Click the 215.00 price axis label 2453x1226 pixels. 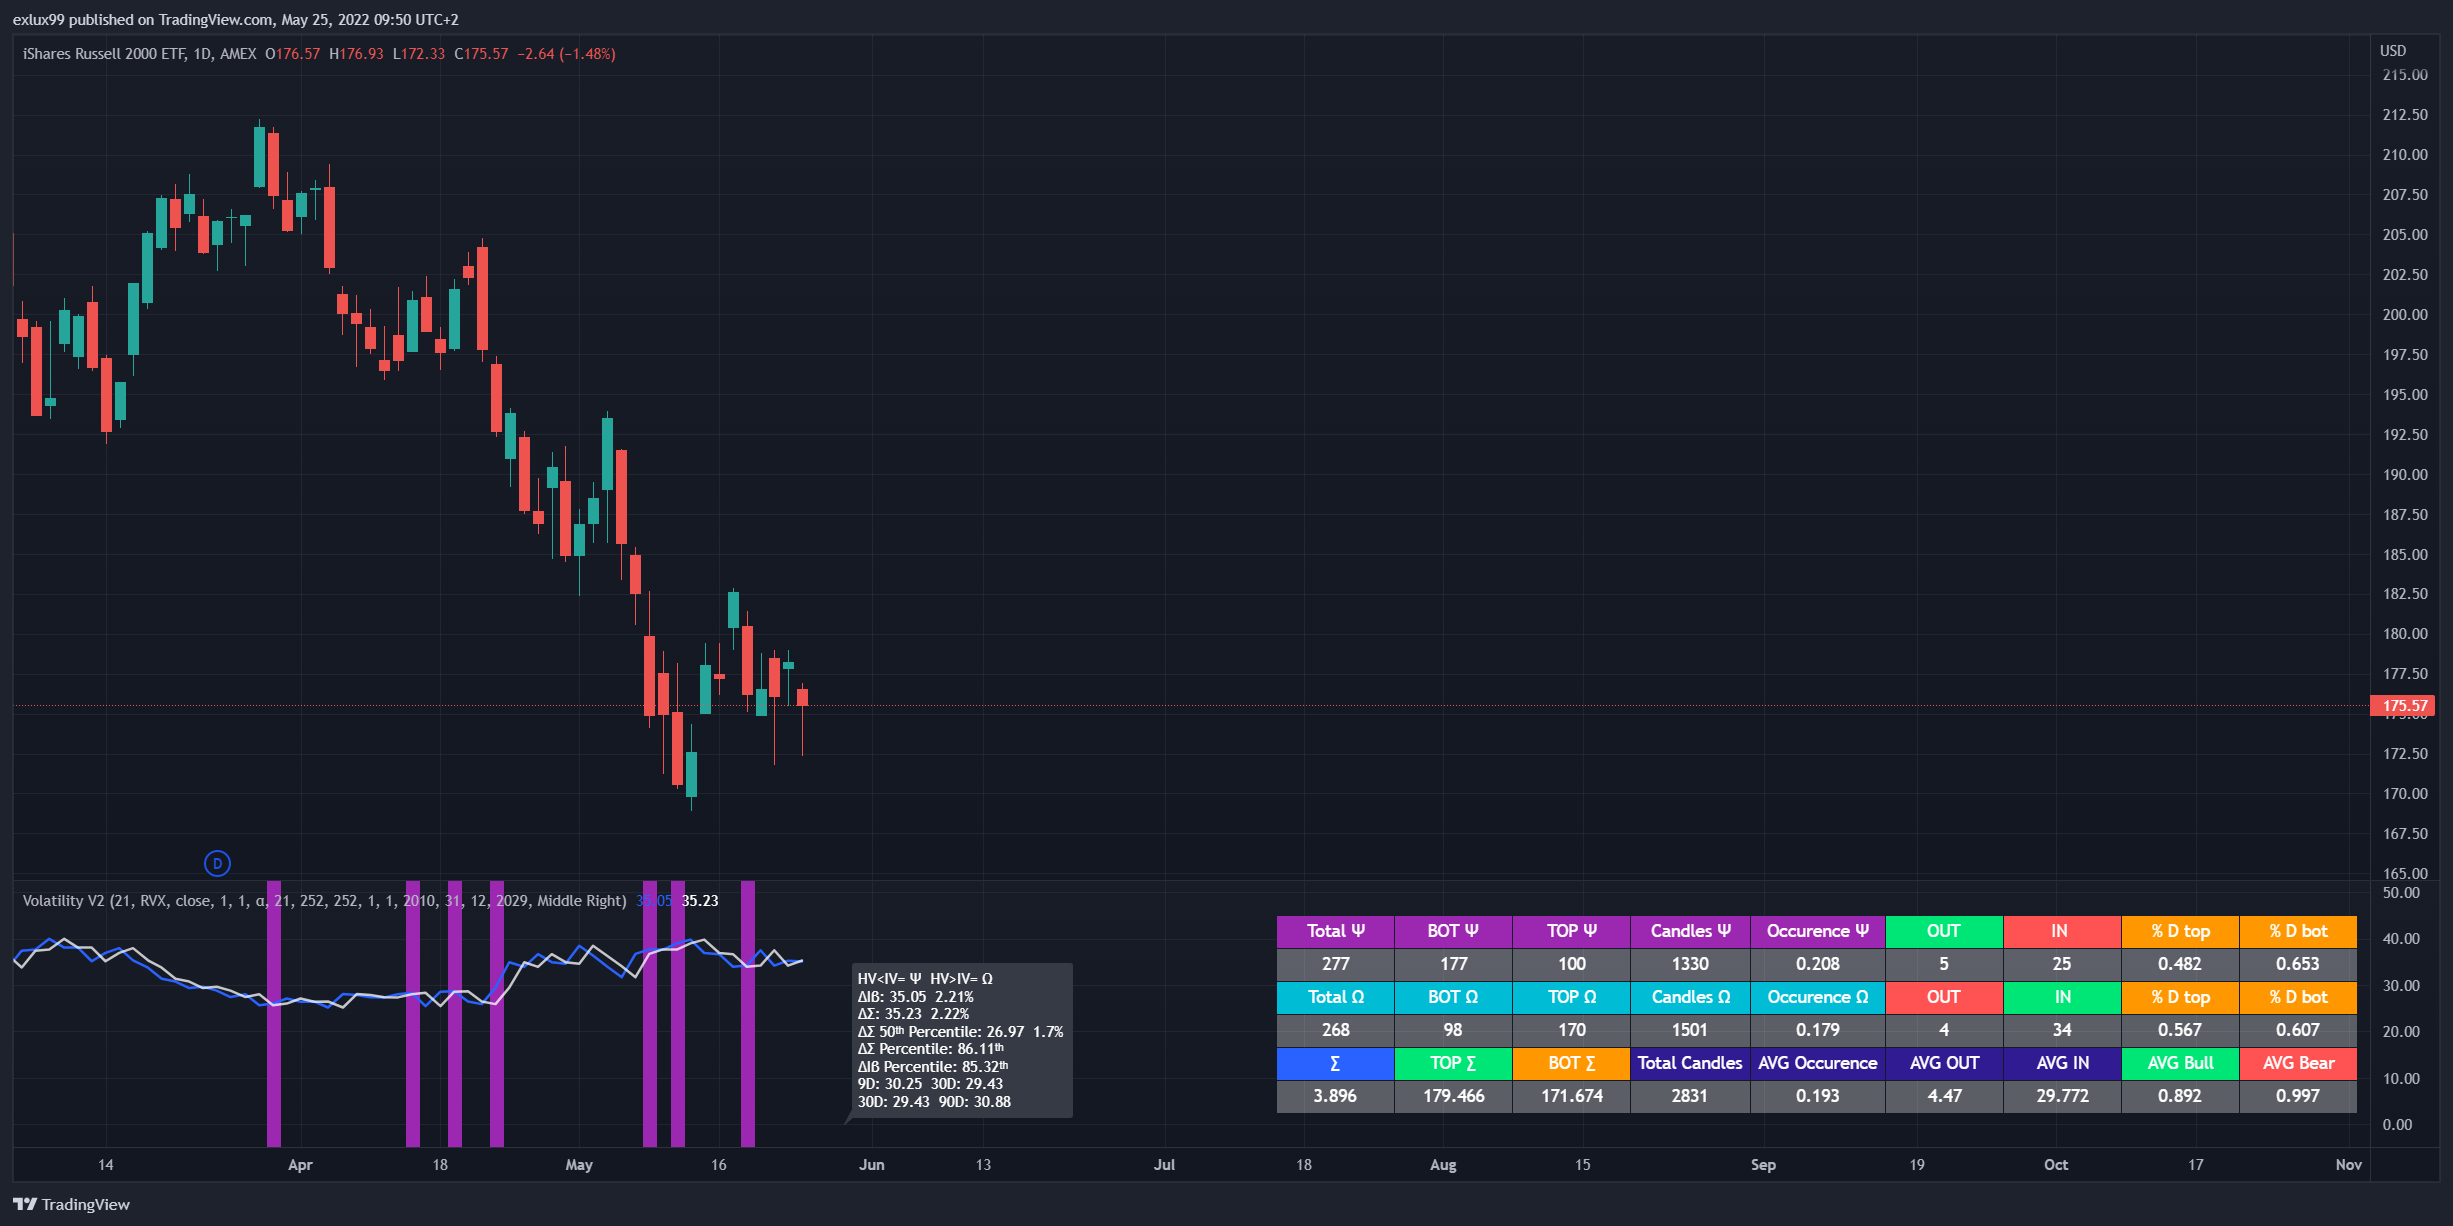[x=2405, y=75]
